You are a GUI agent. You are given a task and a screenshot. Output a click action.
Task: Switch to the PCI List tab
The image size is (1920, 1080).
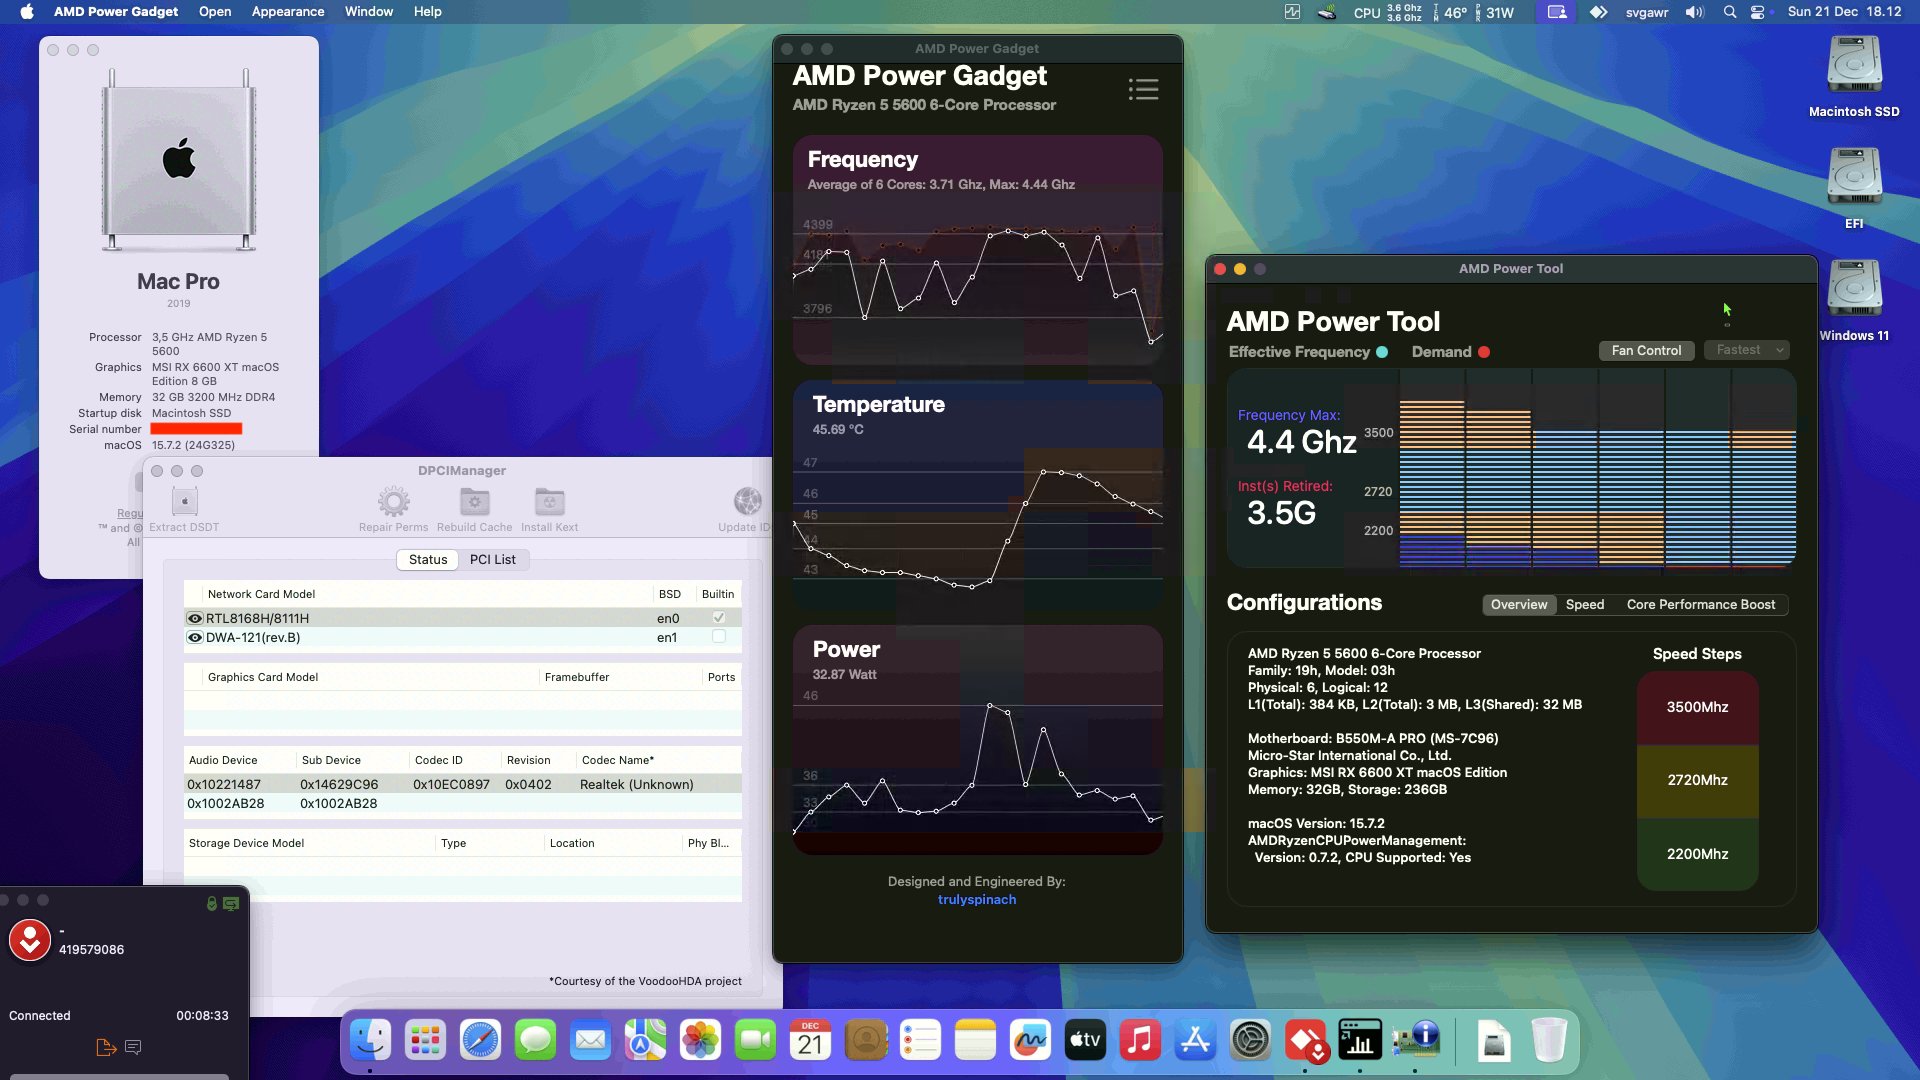(x=494, y=559)
